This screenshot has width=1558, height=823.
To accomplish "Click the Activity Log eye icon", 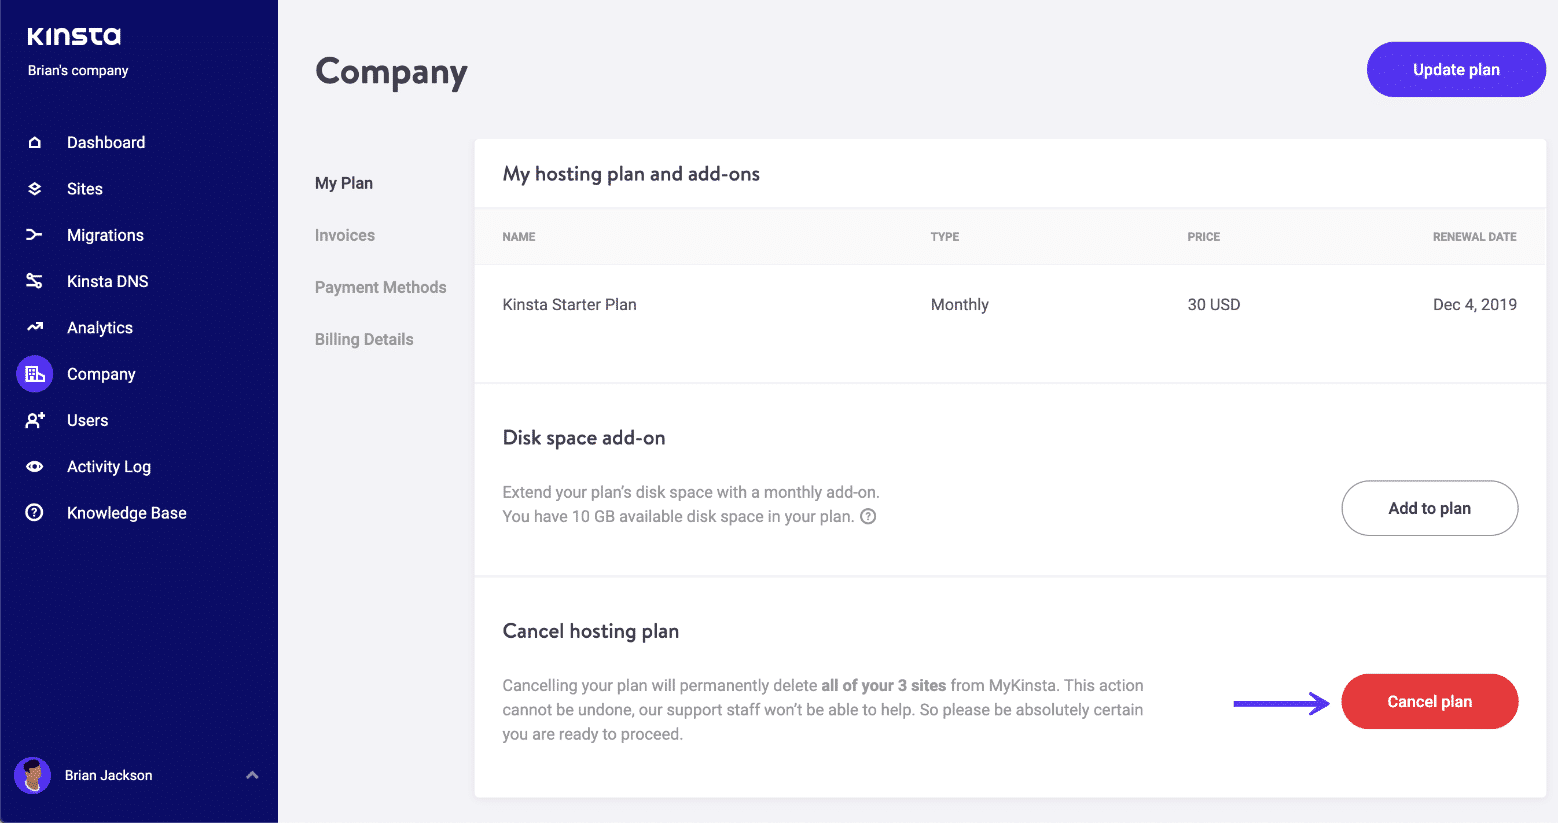I will point(34,467).
